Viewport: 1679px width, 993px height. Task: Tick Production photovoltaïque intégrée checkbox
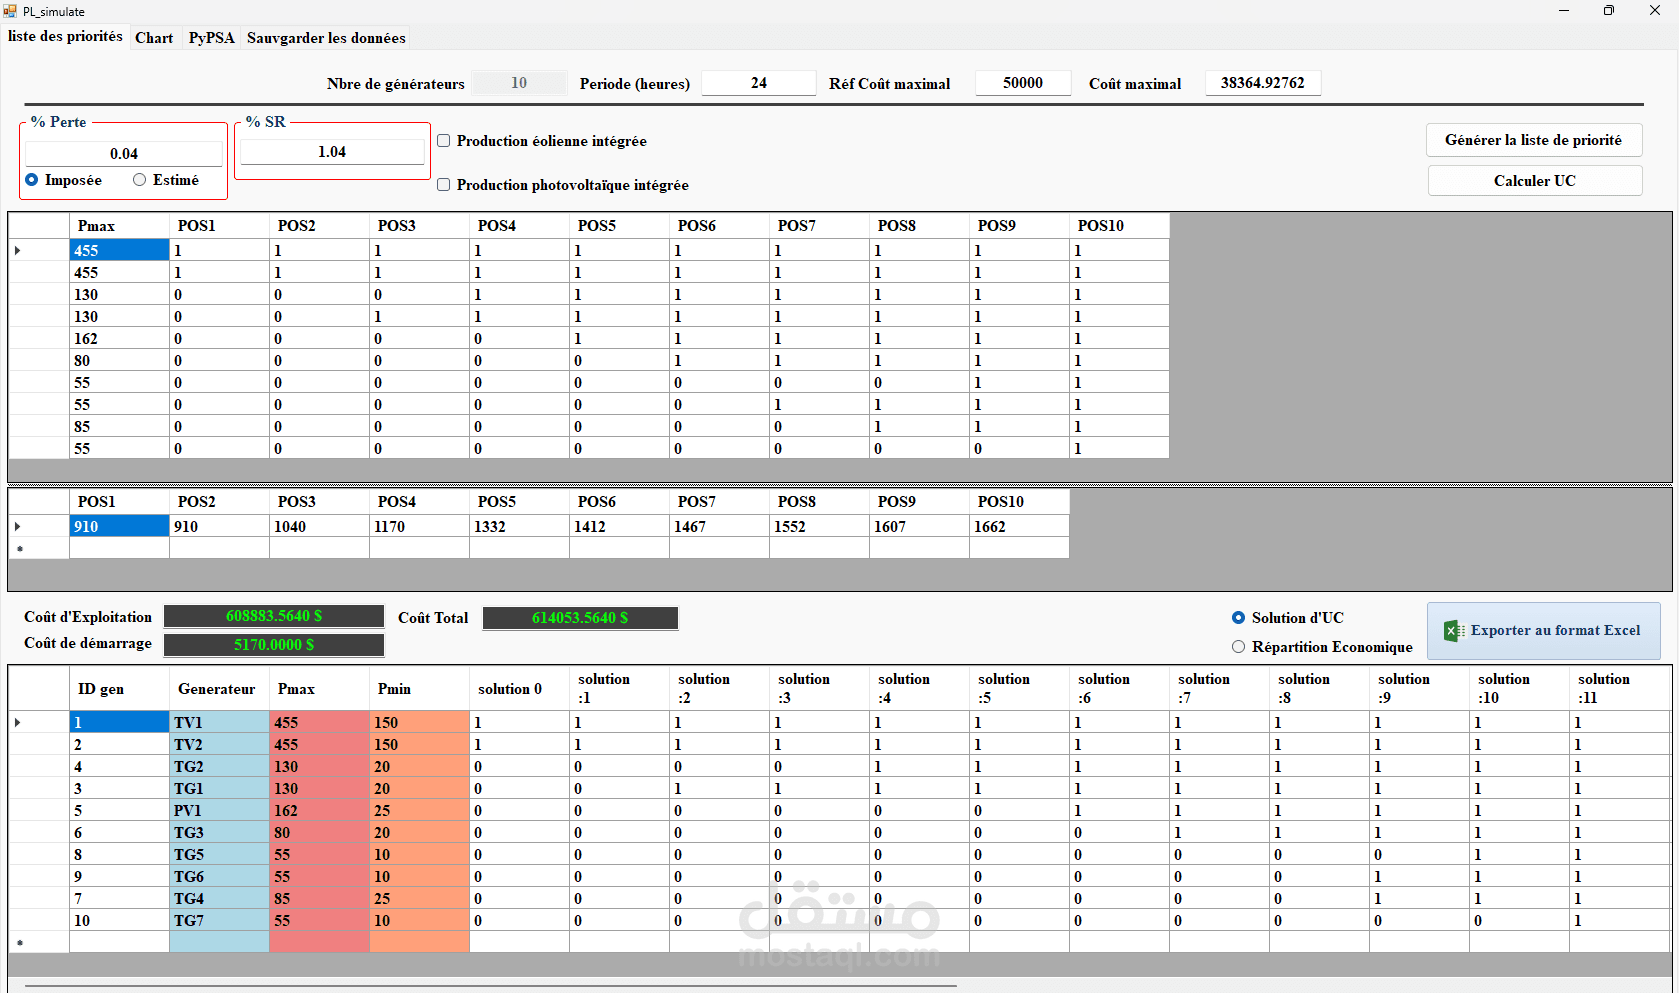click(x=444, y=185)
